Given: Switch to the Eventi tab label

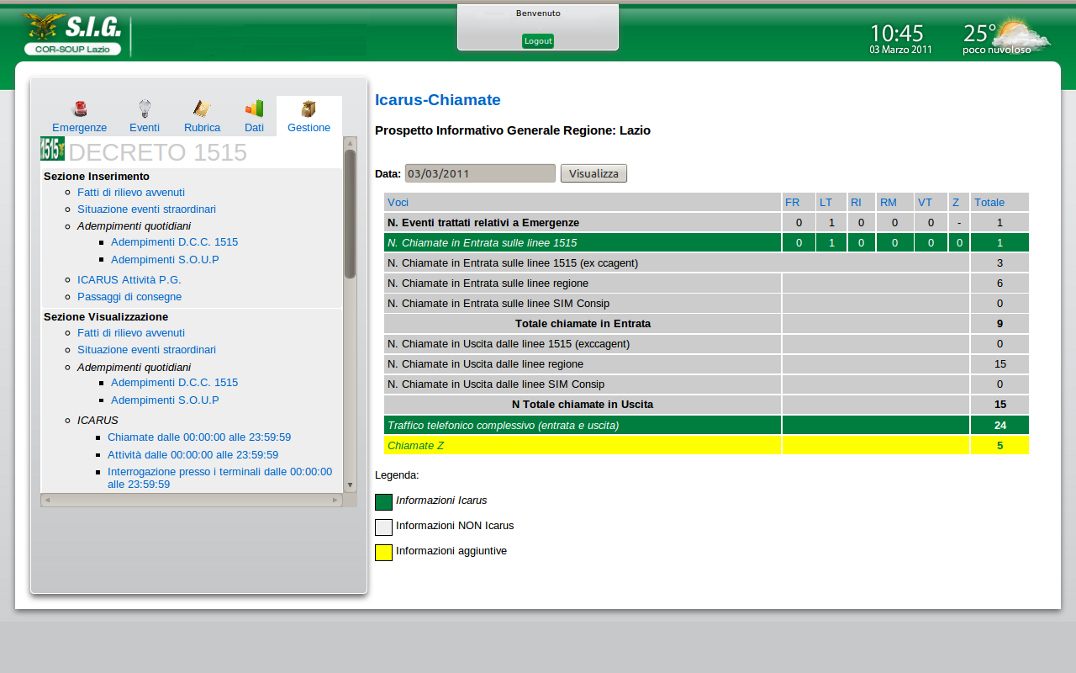Looking at the screenshot, I should point(144,128).
